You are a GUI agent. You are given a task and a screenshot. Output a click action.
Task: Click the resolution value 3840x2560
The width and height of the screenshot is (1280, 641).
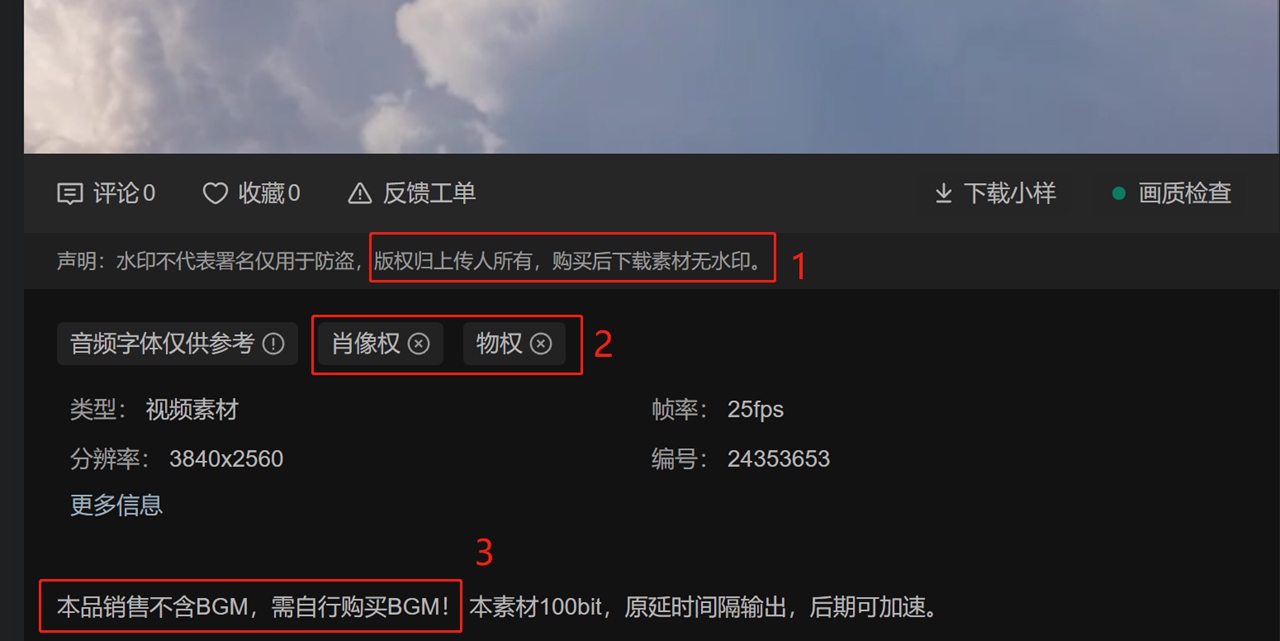[226, 459]
